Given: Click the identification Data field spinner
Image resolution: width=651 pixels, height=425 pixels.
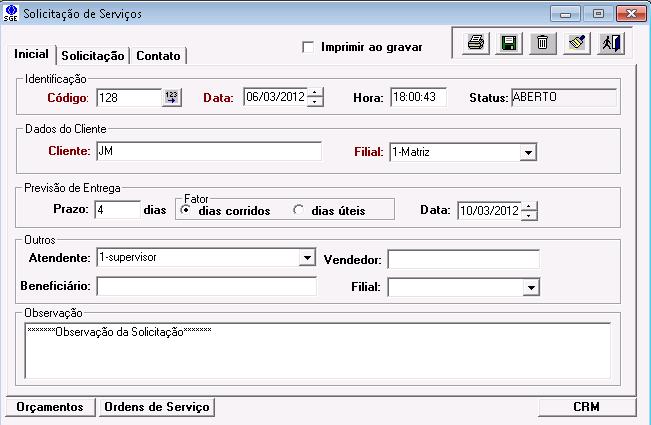Looking at the screenshot, I should (316, 98).
